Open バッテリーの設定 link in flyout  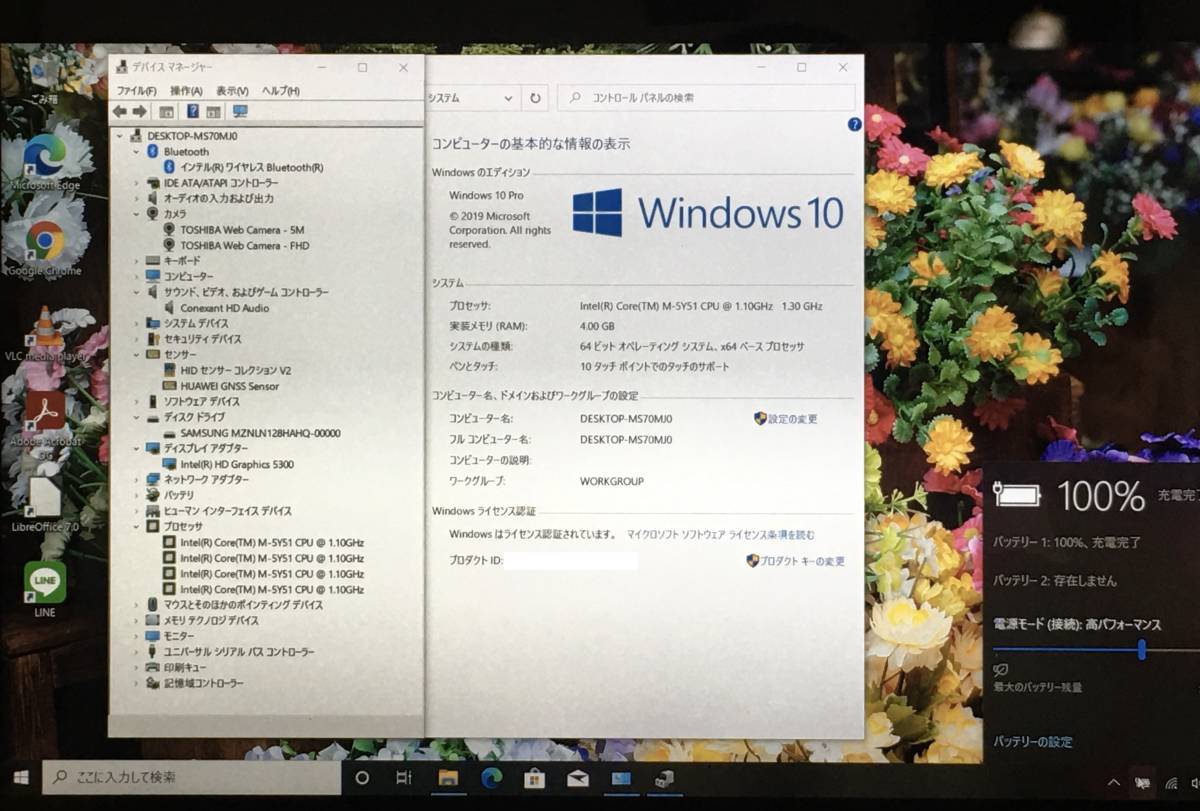point(1033,742)
